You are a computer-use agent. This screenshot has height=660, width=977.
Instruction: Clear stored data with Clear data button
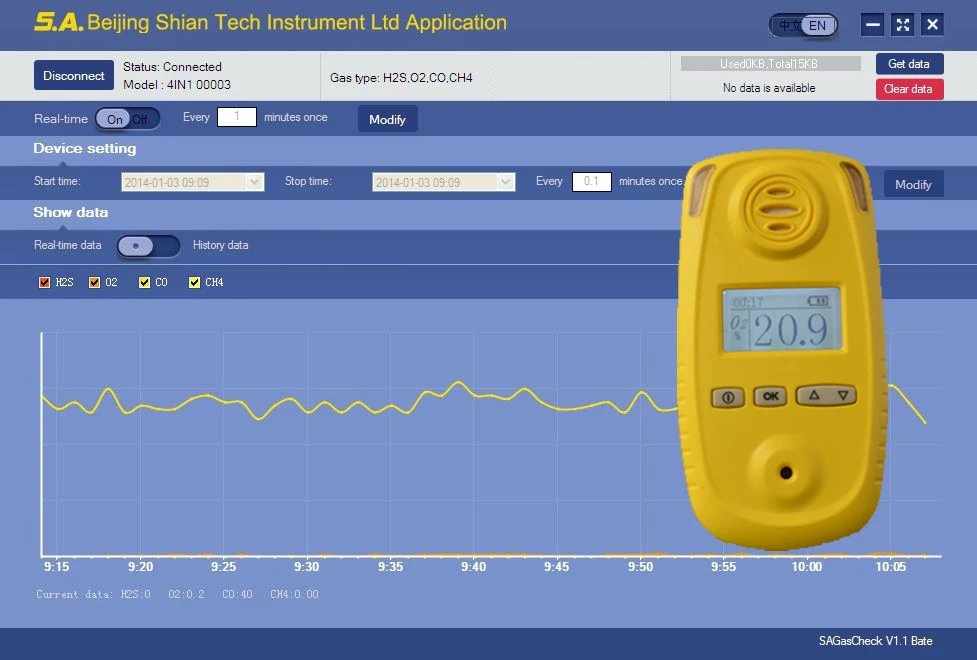click(909, 88)
